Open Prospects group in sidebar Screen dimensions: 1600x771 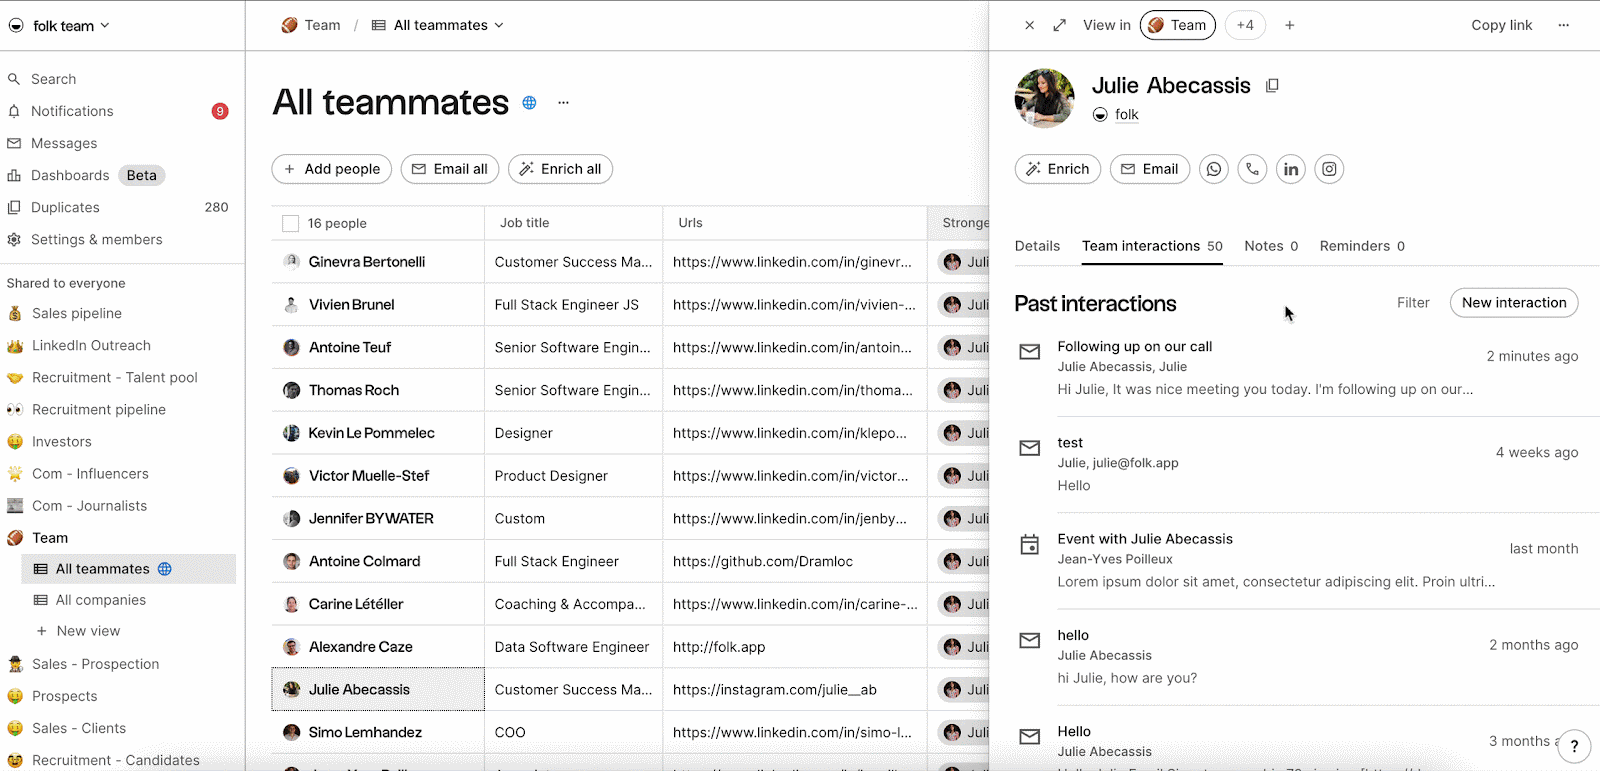(65, 696)
